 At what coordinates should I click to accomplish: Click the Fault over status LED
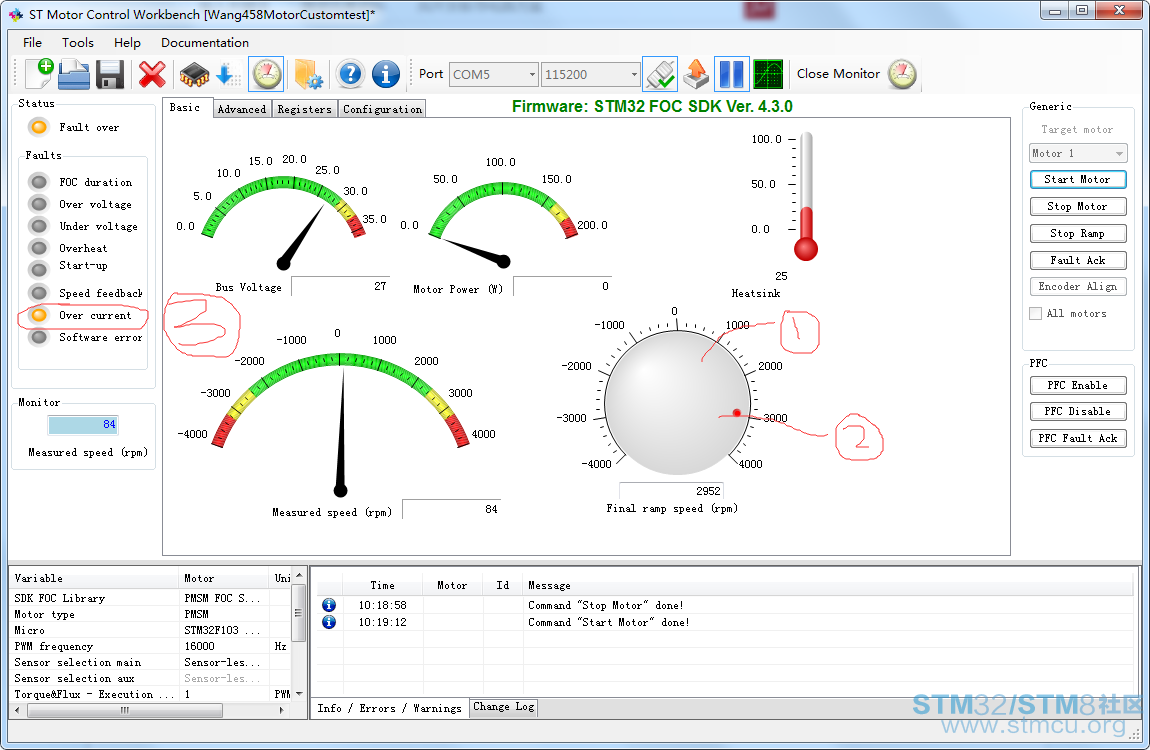tap(39, 127)
